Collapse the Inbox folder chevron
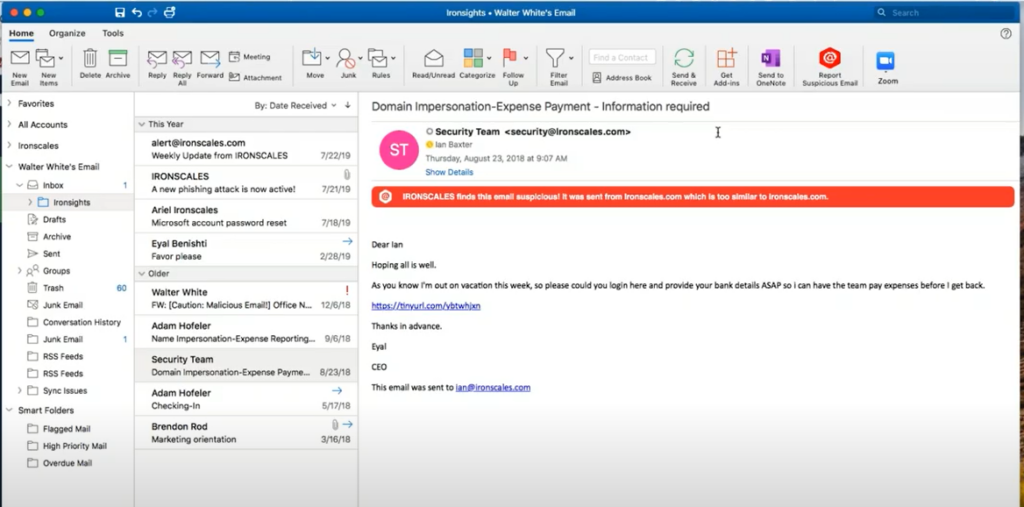The height and width of the screenshot is (507, 1024). pyautogui.click(x=20, y=186)
